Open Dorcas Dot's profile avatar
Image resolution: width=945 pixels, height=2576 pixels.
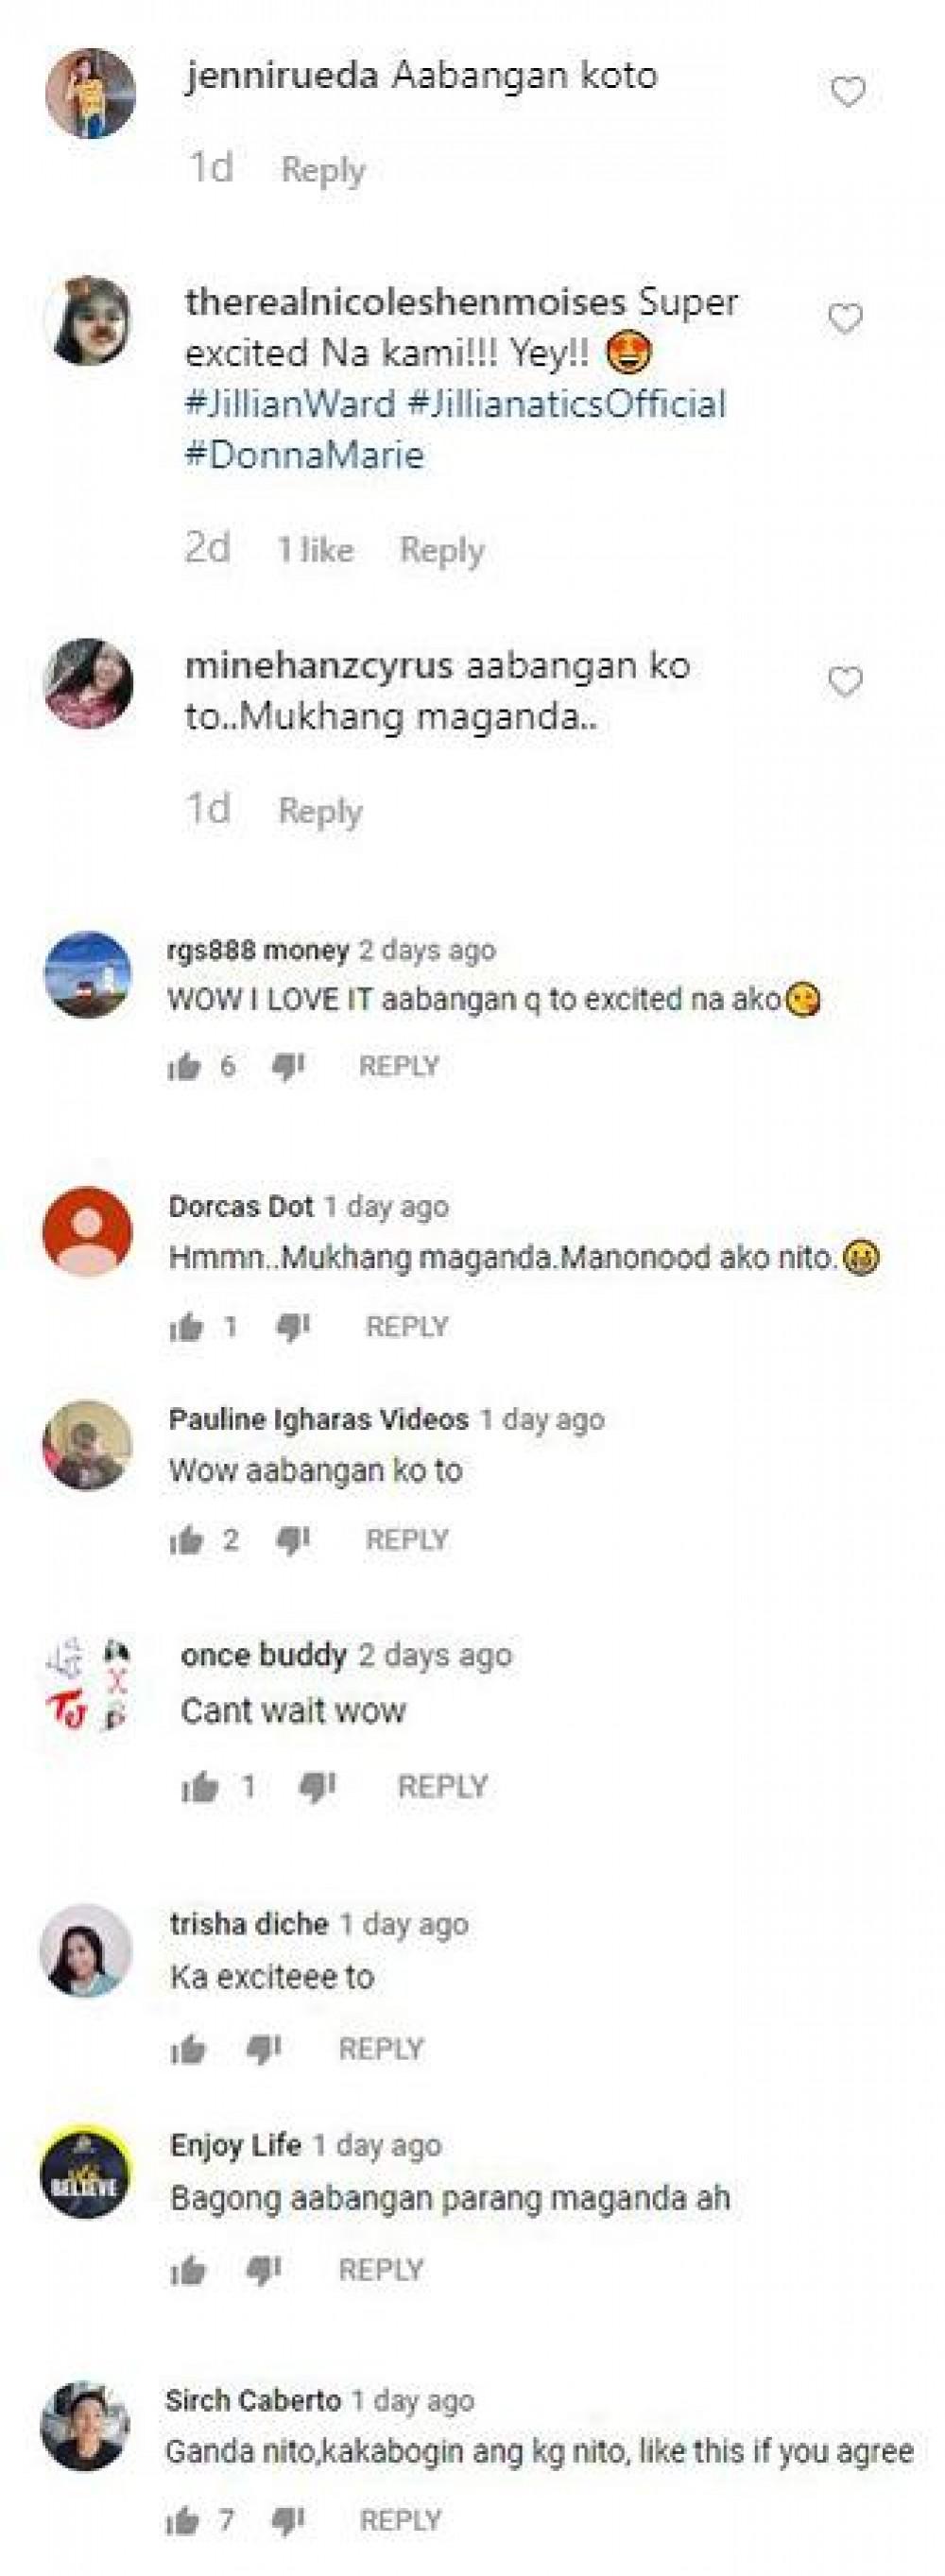(x=88, y=1231)
